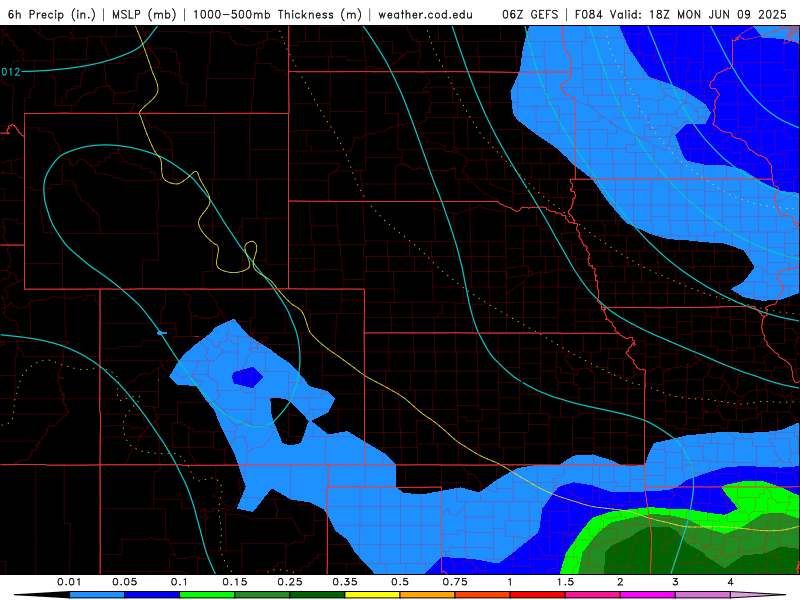
Task: Click the '0.01' scale value
Action: (x=69, y=582)
